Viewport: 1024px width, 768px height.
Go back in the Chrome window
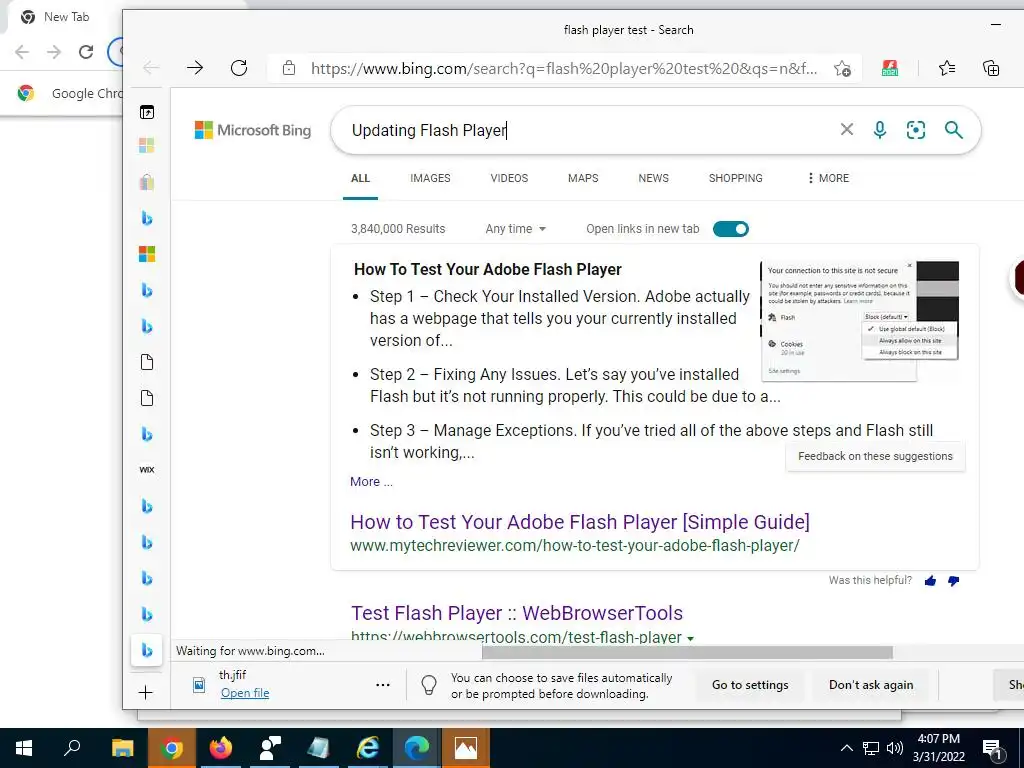[22, 52]
